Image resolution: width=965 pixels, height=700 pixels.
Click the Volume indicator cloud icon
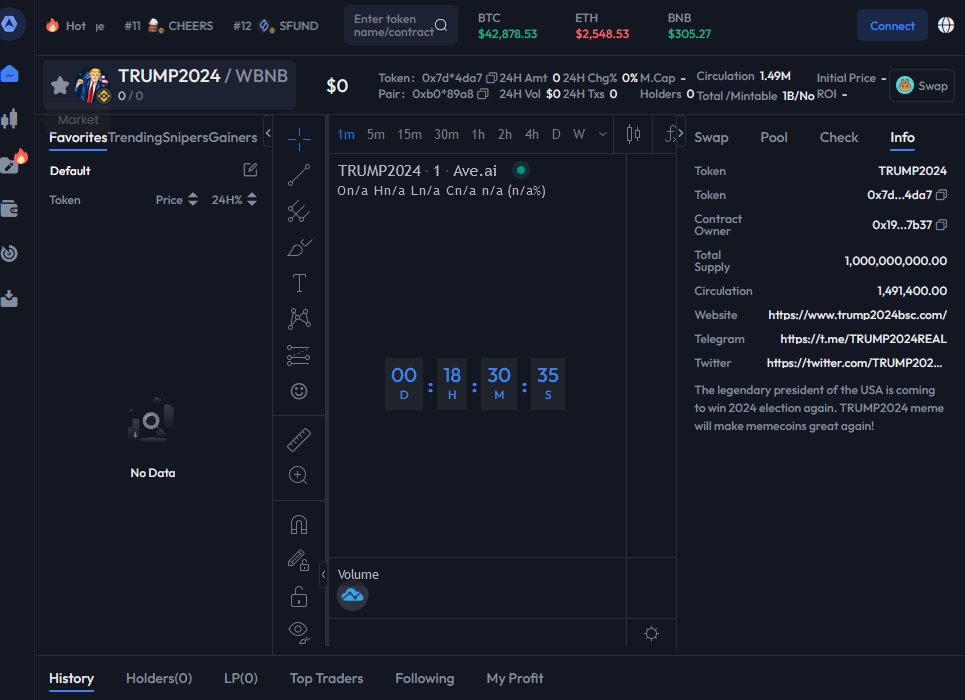point(353,595)
